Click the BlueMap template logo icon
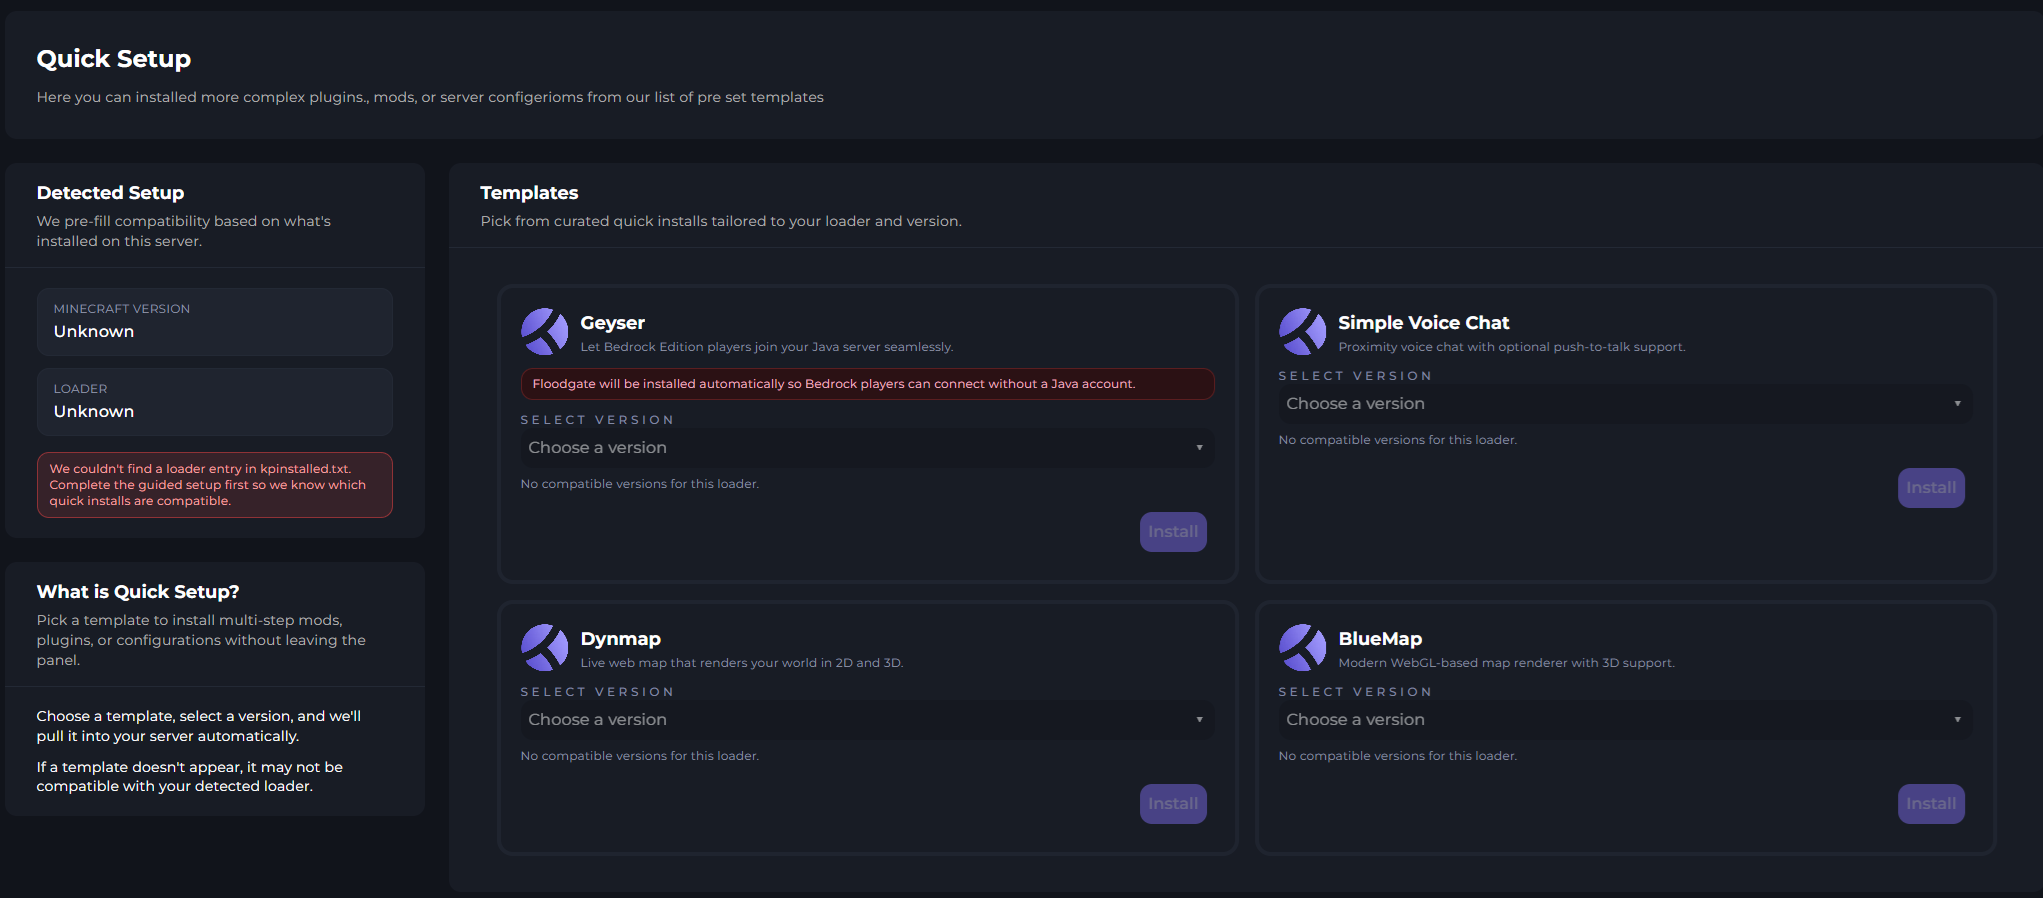2043x898 pixels. point(1302,648)
